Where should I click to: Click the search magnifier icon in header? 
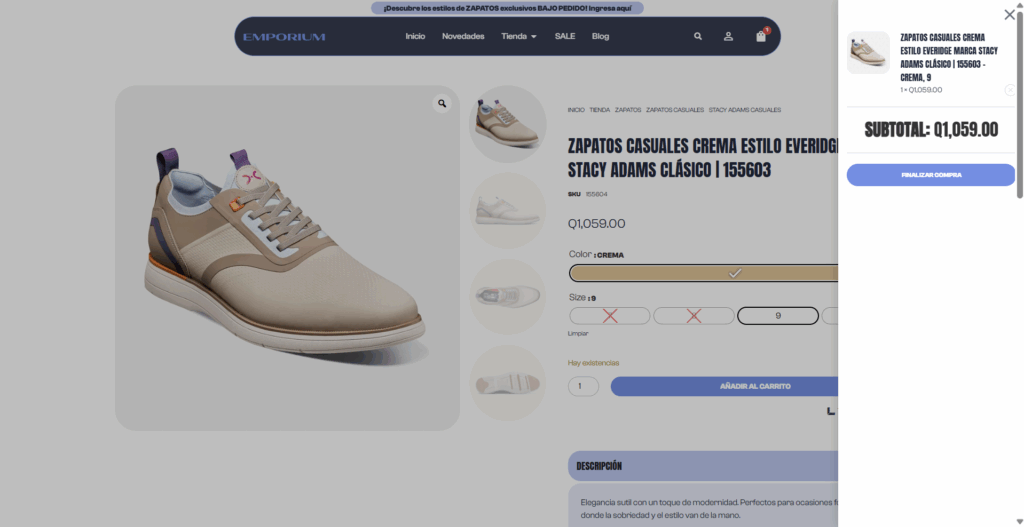click(698, 37)
